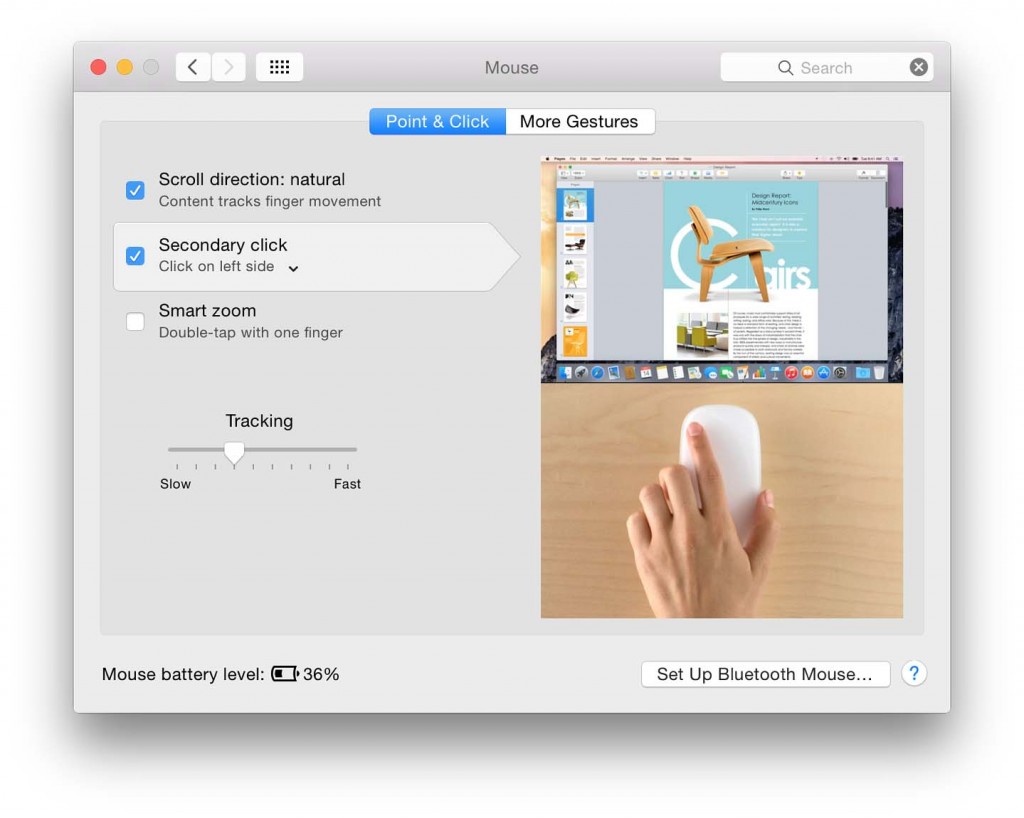1024x818 pixels.
Task: Open help via the question mark icon
Action: (913, 673)
